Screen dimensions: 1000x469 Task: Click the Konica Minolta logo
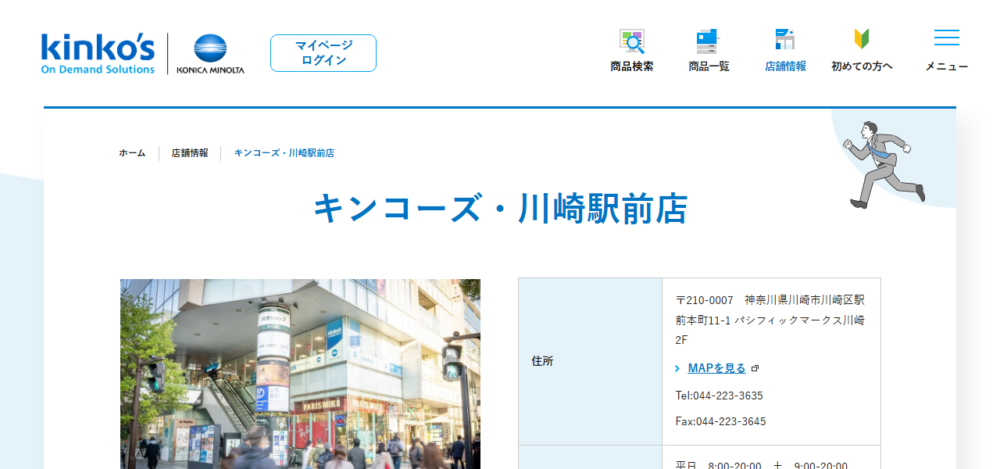pos(210,54)
